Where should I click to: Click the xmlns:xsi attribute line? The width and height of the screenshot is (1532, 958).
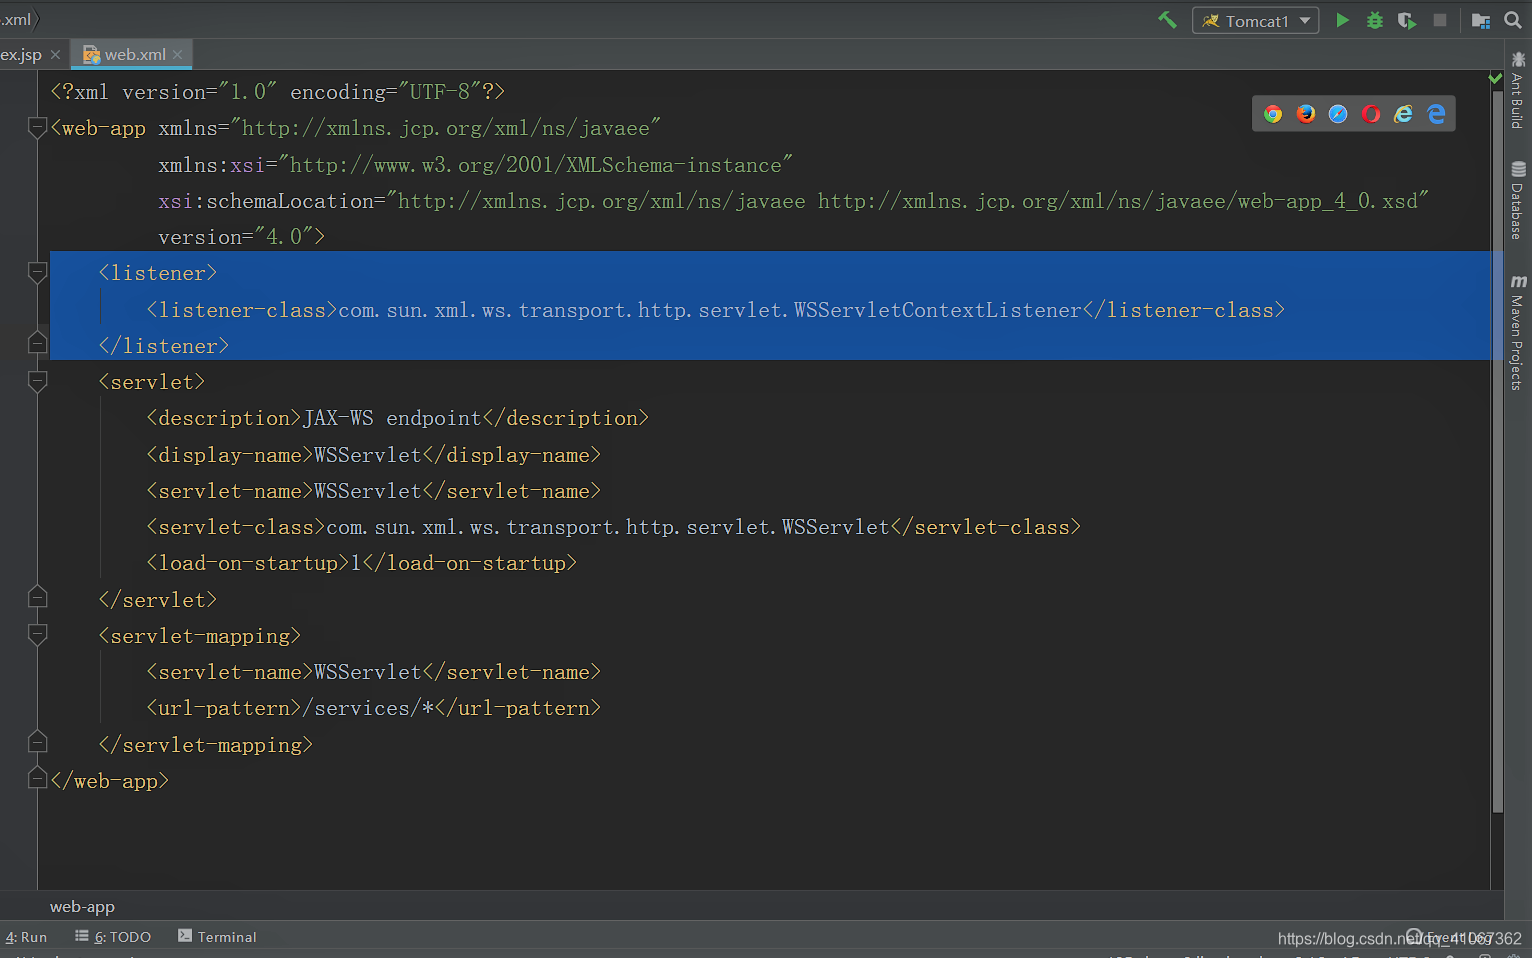pyautogui.click(x=475, y=165)
